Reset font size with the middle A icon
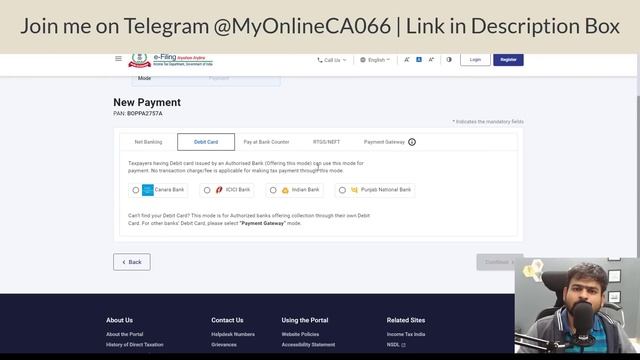The image size is (640, 360). click(x=419, y=60)
